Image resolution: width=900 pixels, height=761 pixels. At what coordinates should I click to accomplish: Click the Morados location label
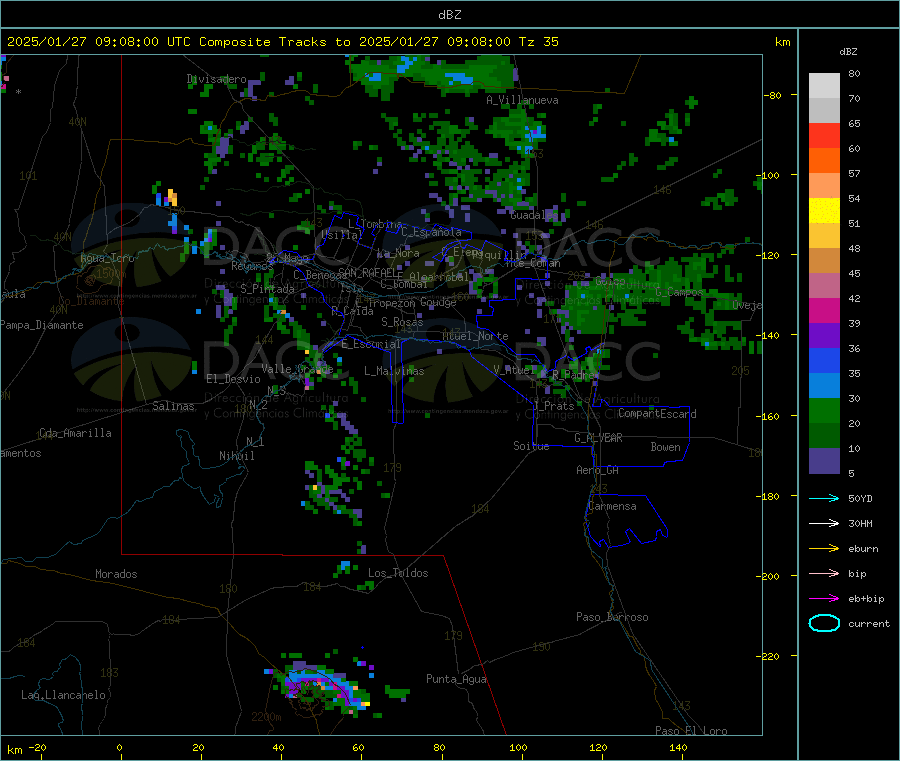tap(116, 574)
